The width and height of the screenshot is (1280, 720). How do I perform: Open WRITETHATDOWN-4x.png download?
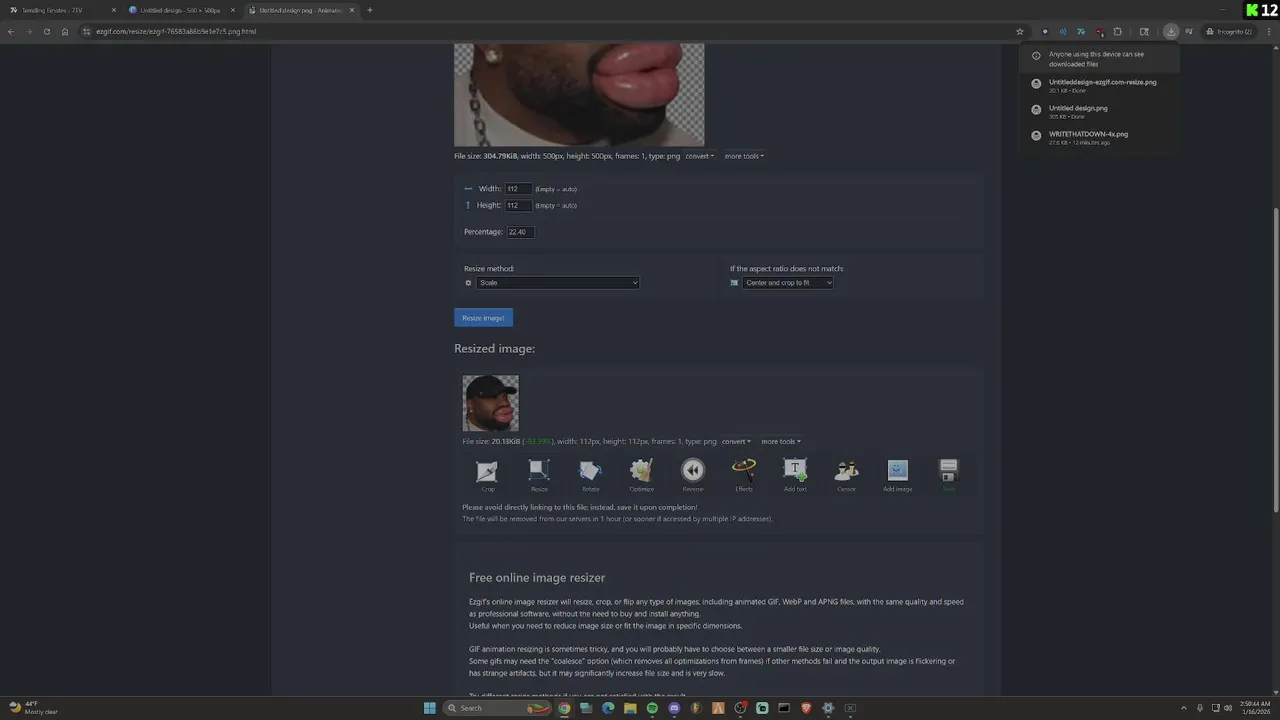tap(1099, 138)
